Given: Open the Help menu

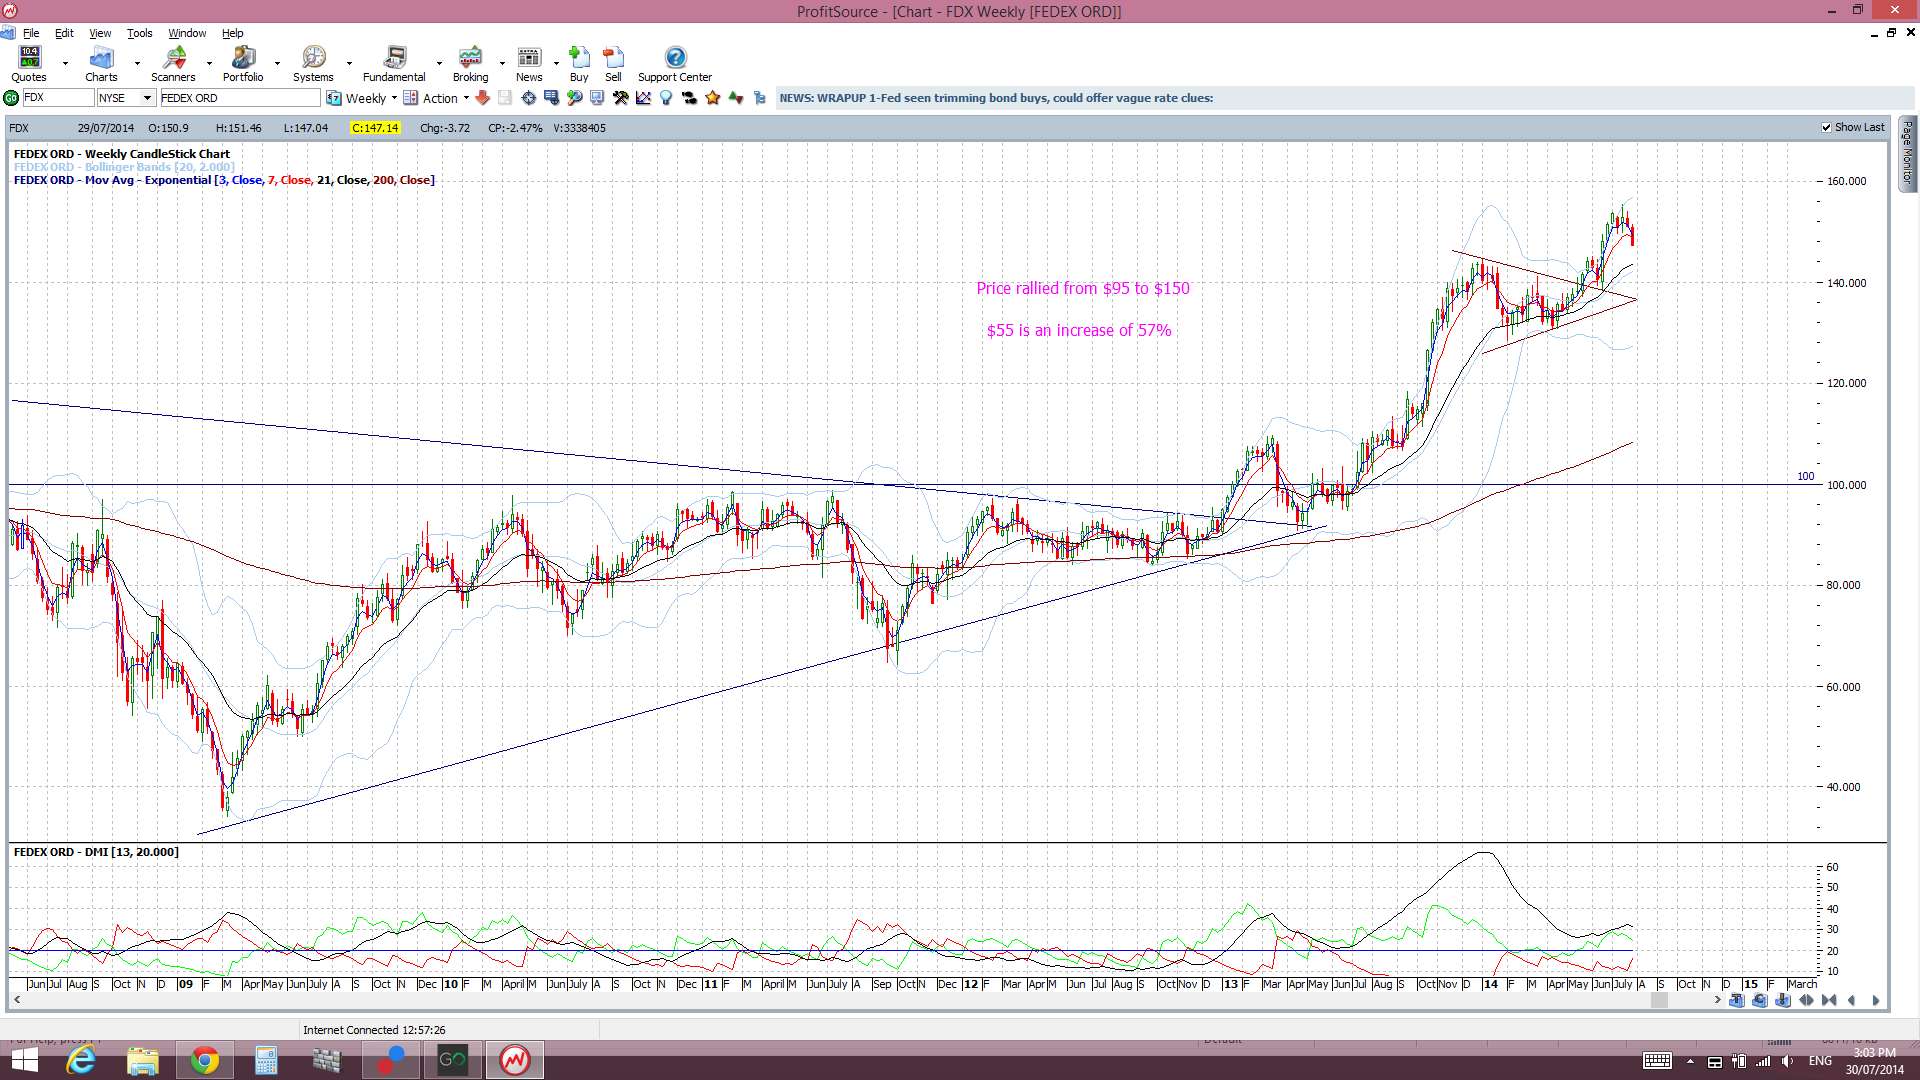Looking at the screenshot, I should 232,33.
